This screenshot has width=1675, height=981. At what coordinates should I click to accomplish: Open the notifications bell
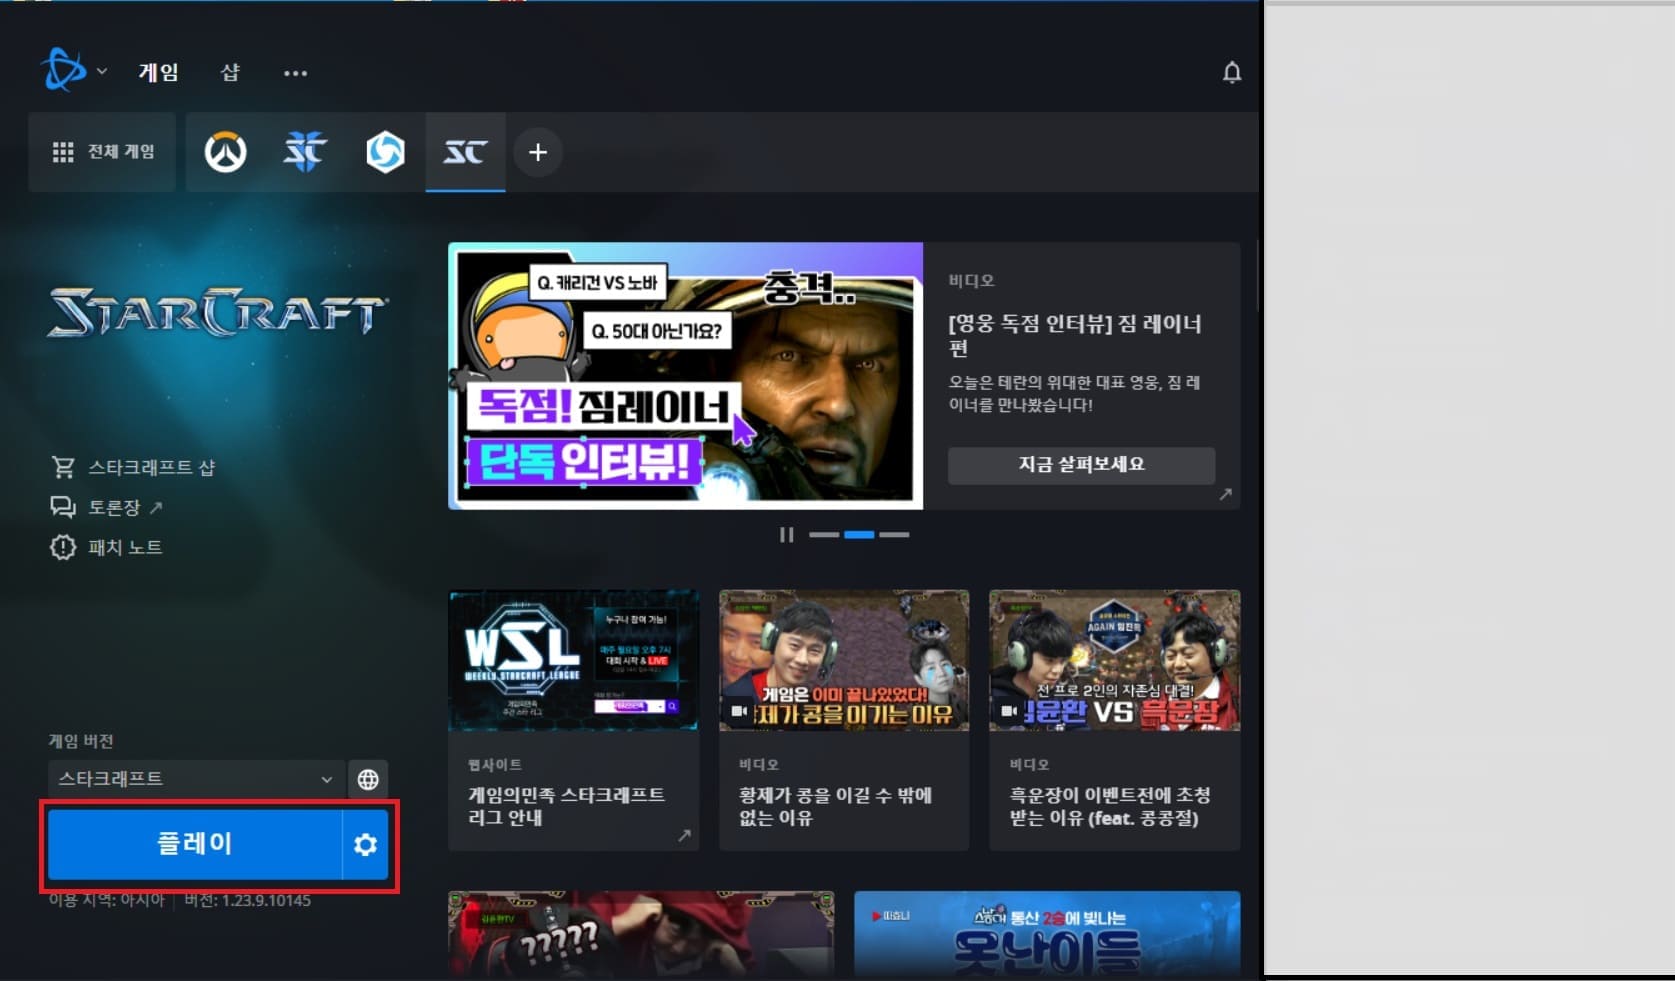(x=1232, y=72)
